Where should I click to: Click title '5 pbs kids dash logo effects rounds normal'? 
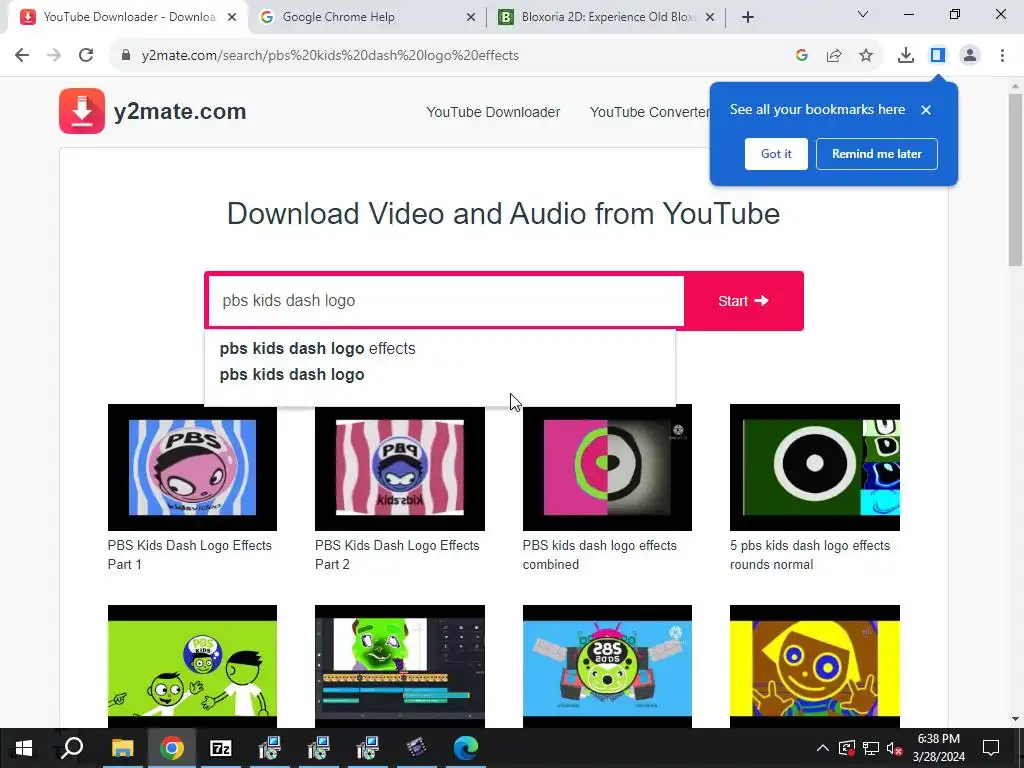810,555
